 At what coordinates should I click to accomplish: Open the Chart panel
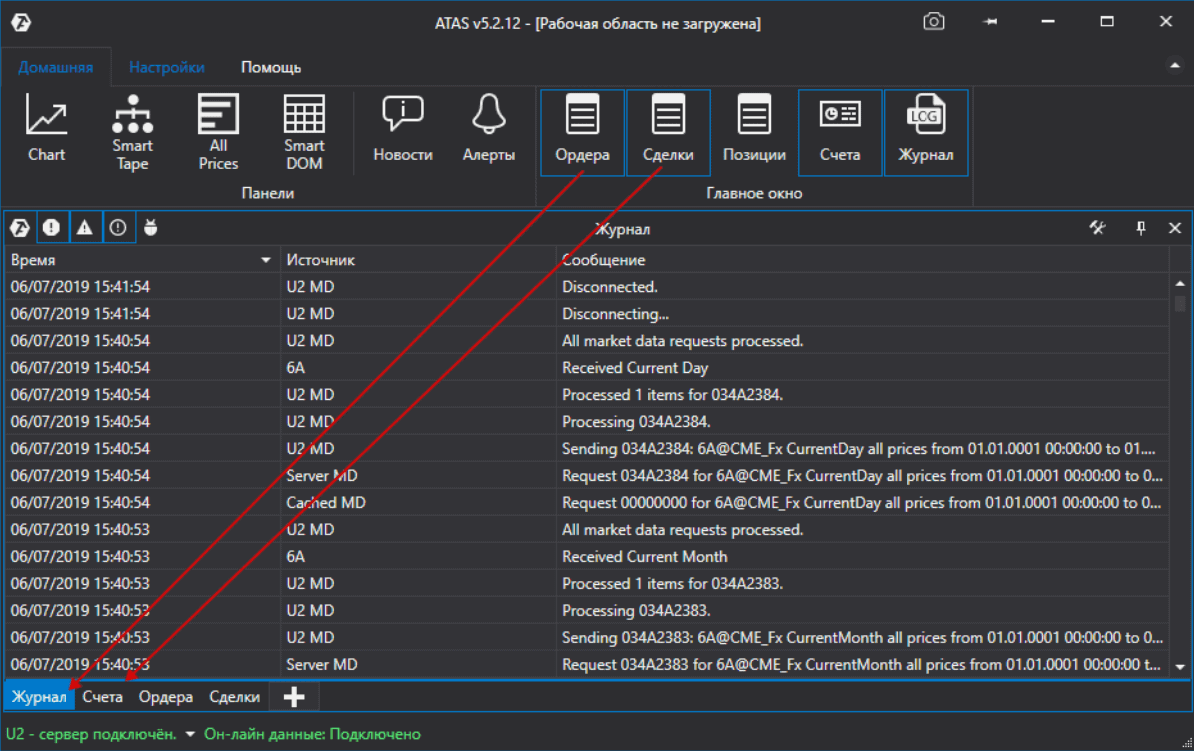point(45,128)
